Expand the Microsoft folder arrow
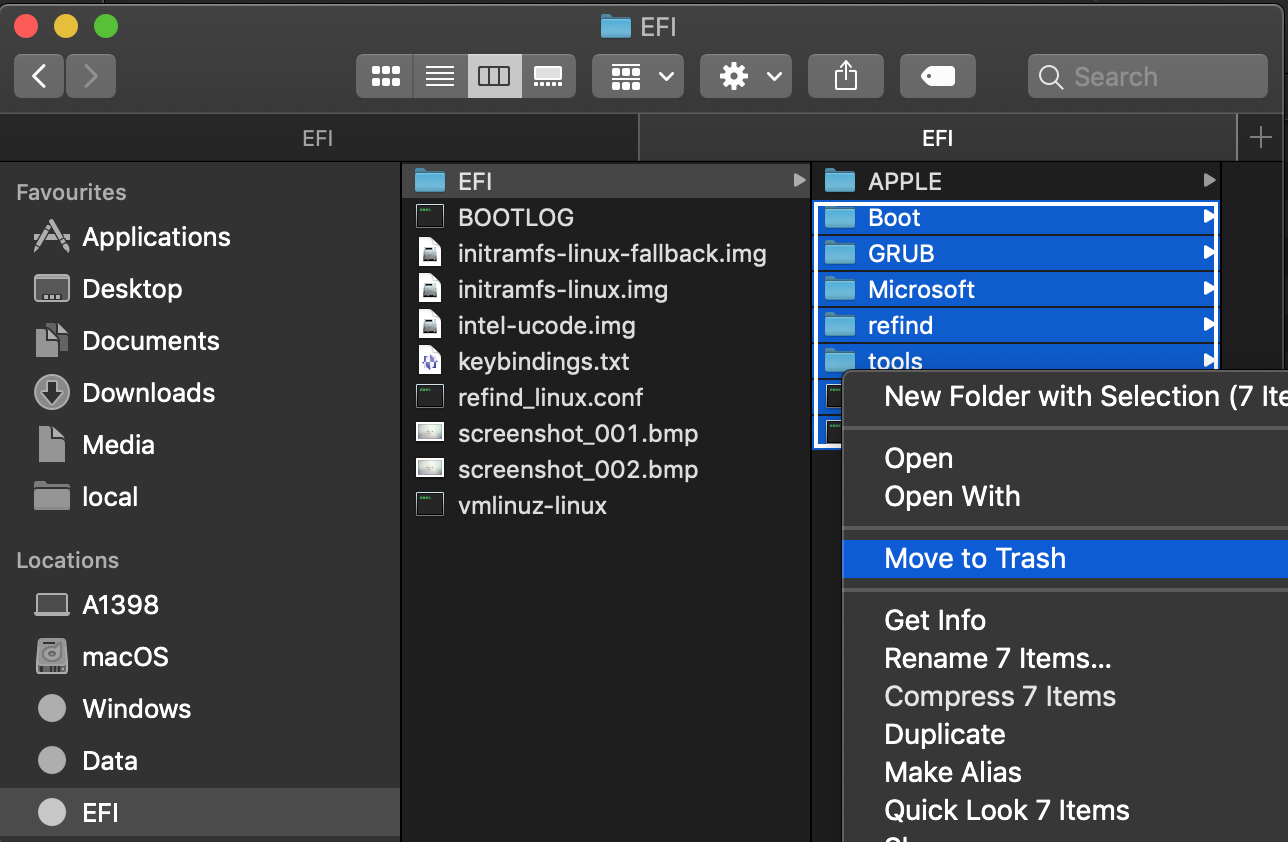 pos(1210,289)
